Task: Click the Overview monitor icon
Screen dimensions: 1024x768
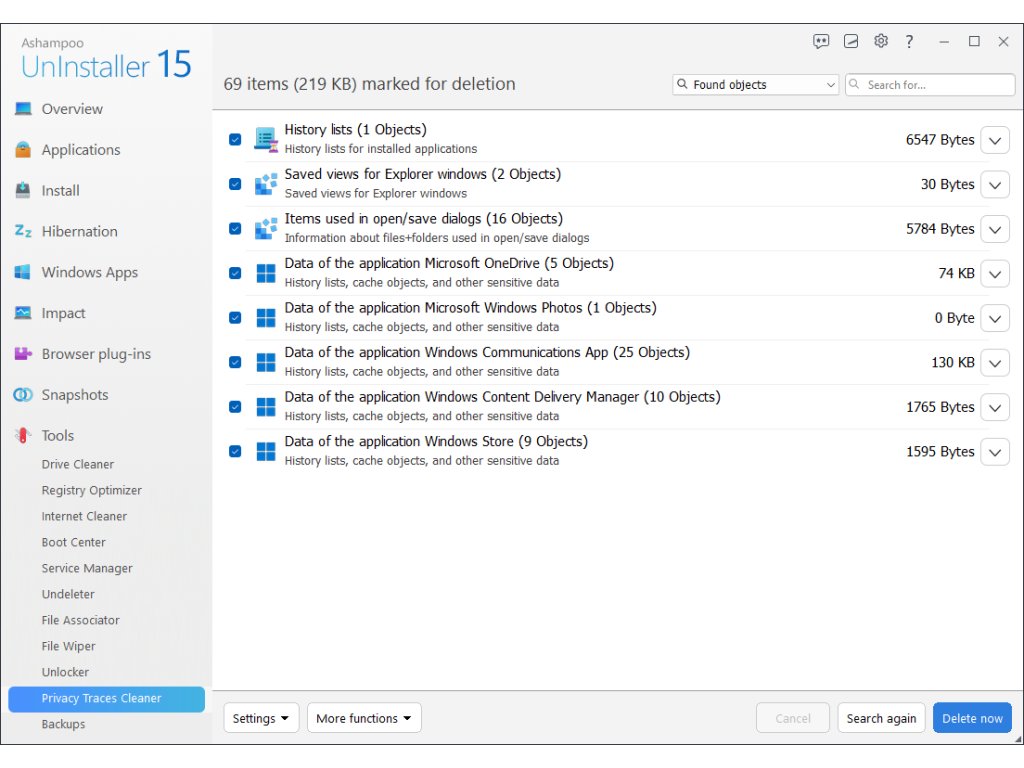Action: point(23,108)
